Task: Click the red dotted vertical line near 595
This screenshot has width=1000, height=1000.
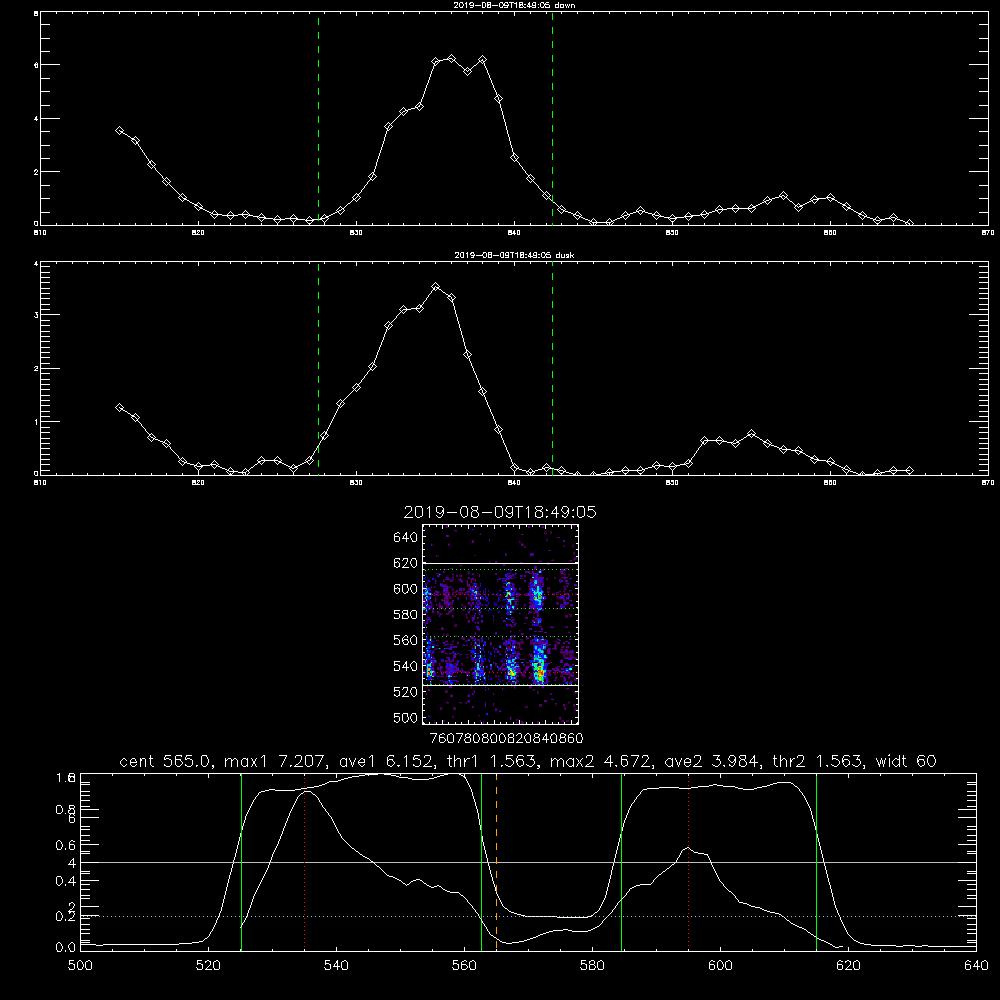Action: [x=688, y=861]
